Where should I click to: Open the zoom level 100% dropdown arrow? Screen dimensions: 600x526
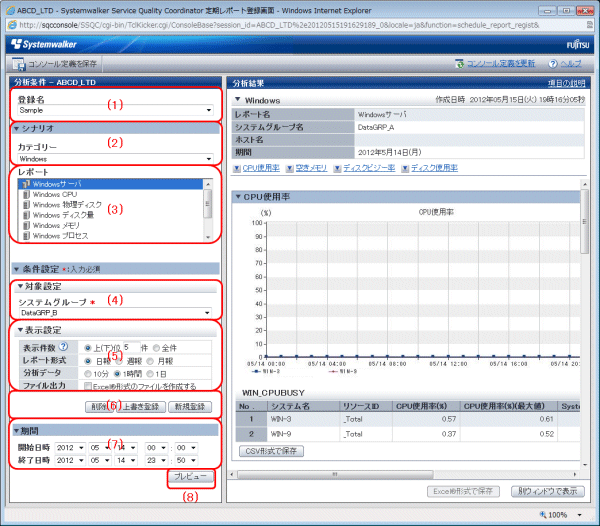[x=580, y=515]
